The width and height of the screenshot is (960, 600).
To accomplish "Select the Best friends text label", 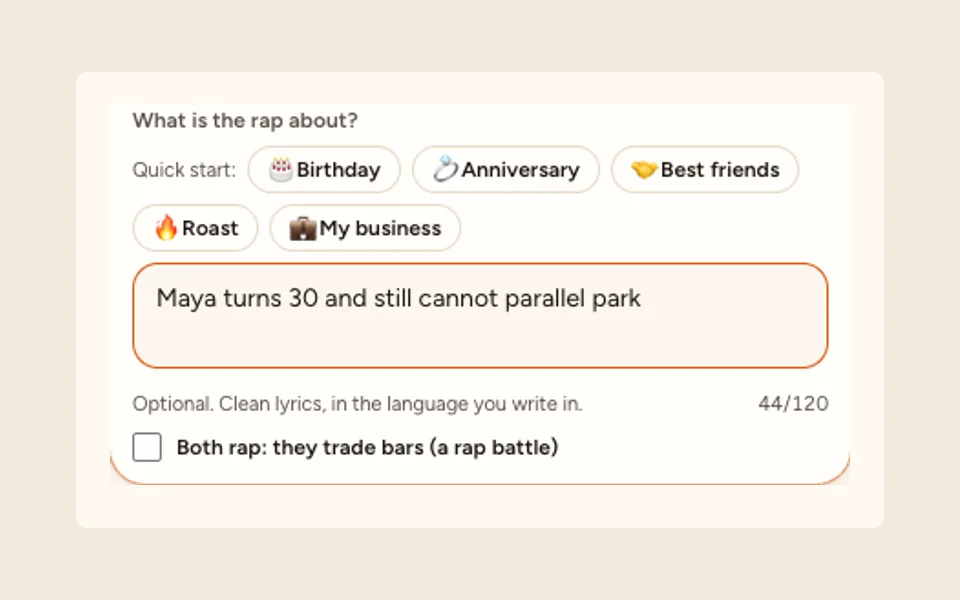I will (x=720, y=170).
